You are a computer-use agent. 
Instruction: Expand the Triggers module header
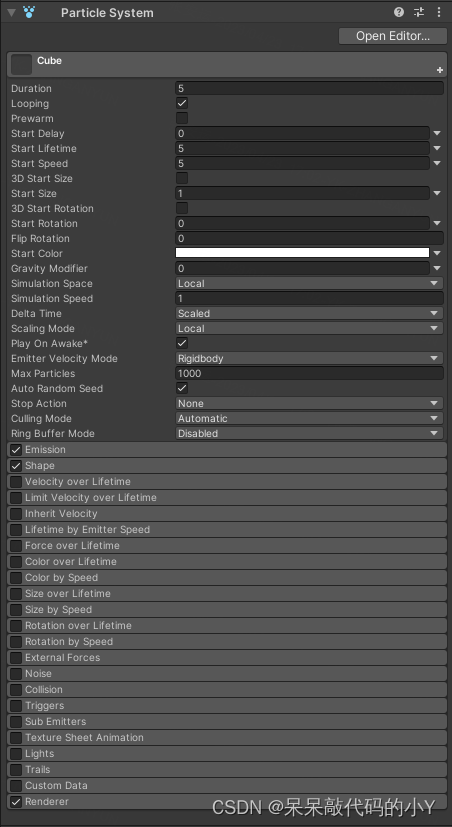coord(227,706)
